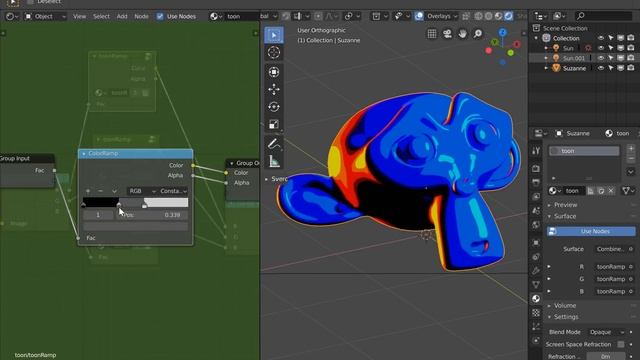Screen dimensions: 640x360
Task: Click the outliner search magnifier field
Action: (604, 16)
